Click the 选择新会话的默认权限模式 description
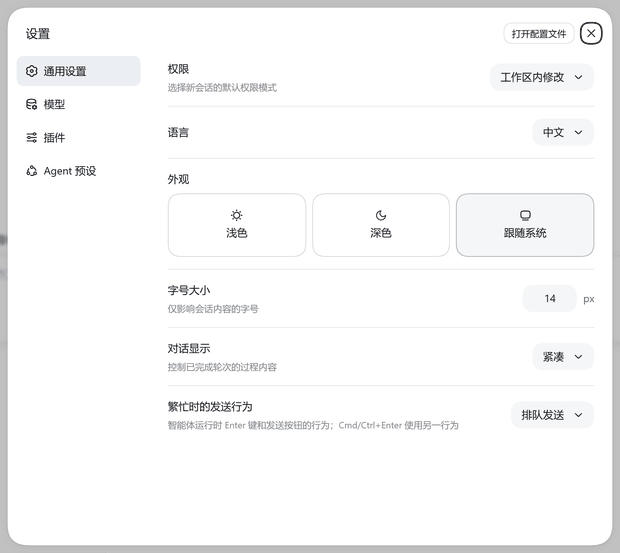This screenshot has width=620, height=553. coord(222,88)
